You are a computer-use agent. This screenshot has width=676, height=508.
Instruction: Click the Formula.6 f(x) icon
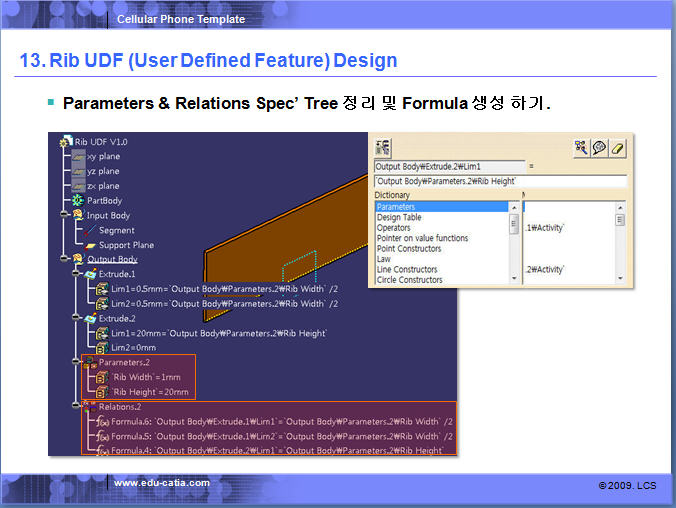(x=103, y=422)
